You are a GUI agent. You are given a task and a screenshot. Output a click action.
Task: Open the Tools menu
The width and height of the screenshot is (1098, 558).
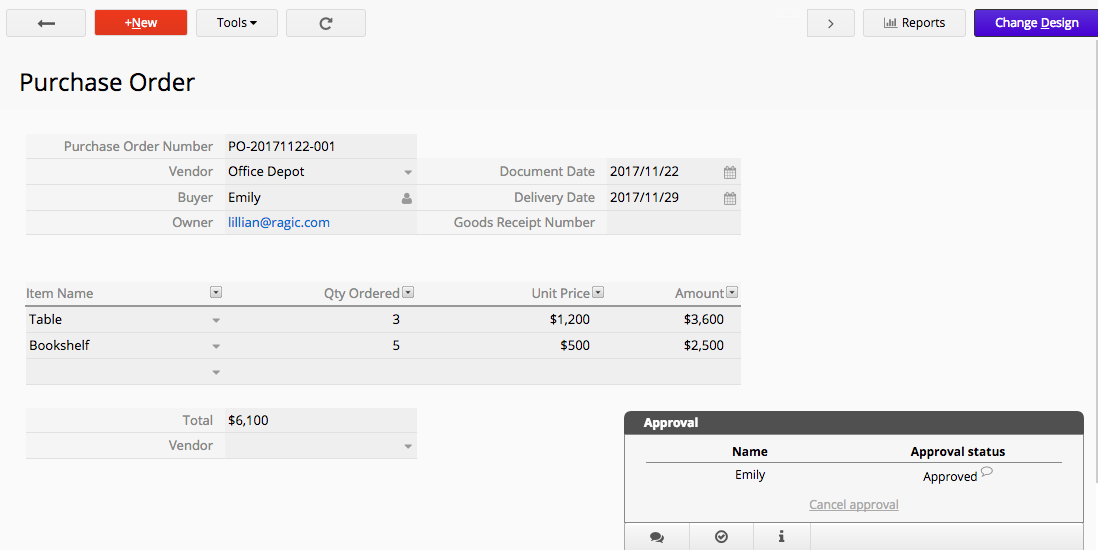tap(236, 23)
